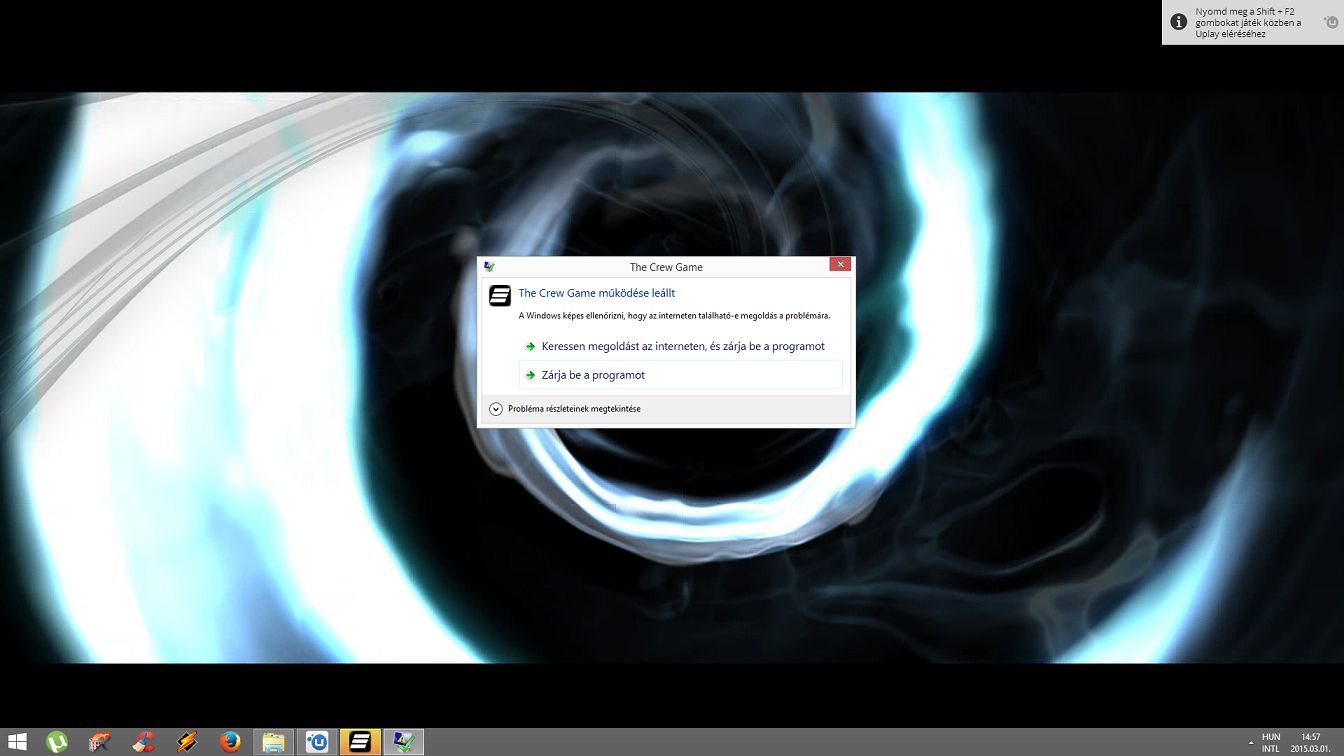Screen dimensions: 1344x756
Task: Switch to Uplay taskbar button
Action: pyautogui.click(x=317, y=742)
